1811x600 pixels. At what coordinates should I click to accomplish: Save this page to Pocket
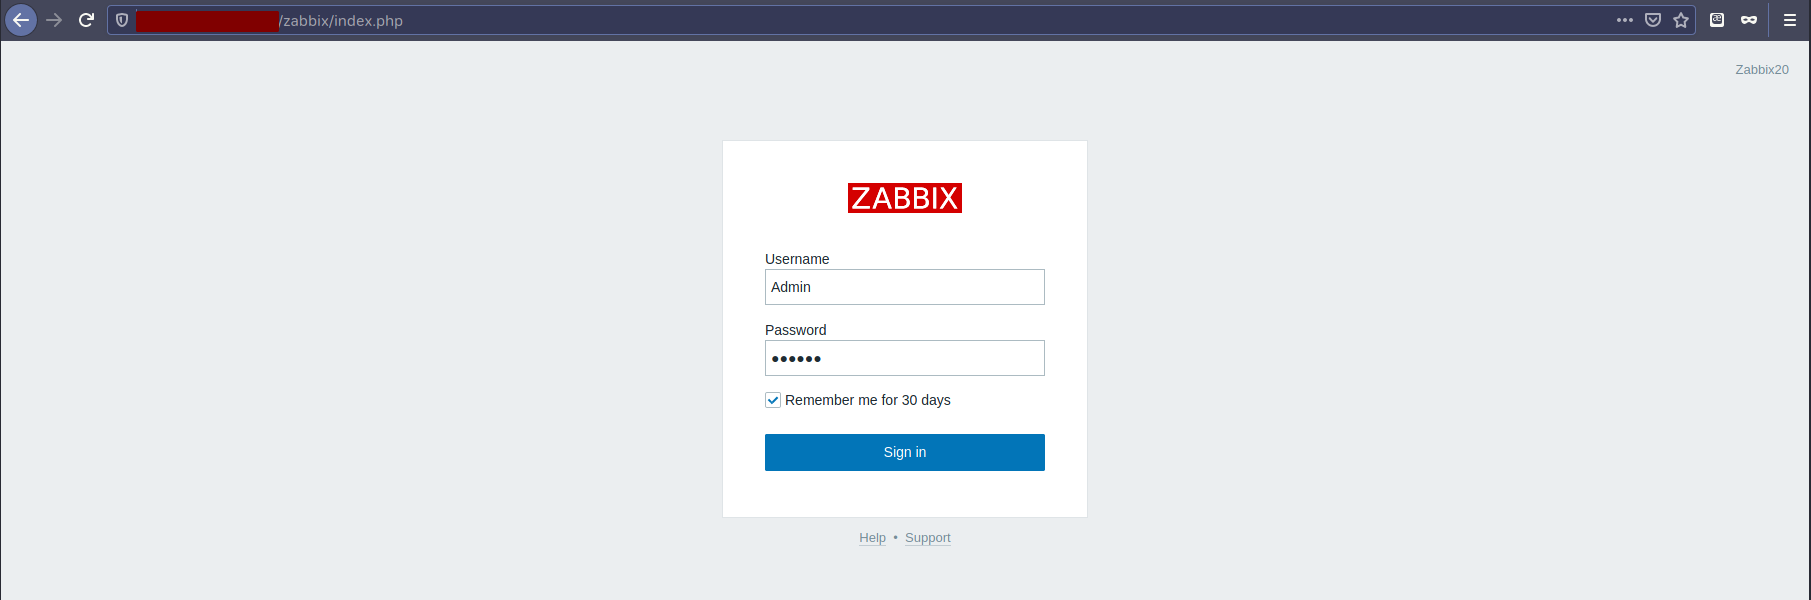1653,20
